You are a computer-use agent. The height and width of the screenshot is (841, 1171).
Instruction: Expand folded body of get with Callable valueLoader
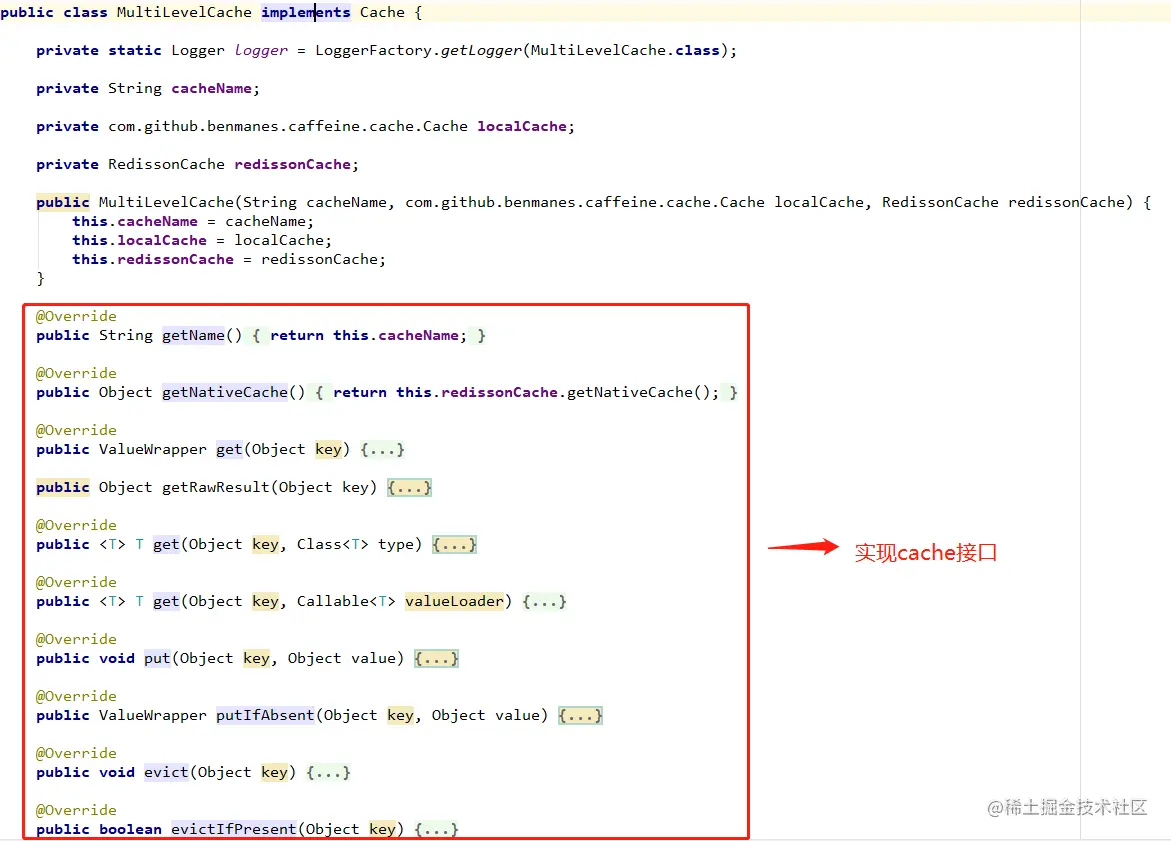(544, 601)
